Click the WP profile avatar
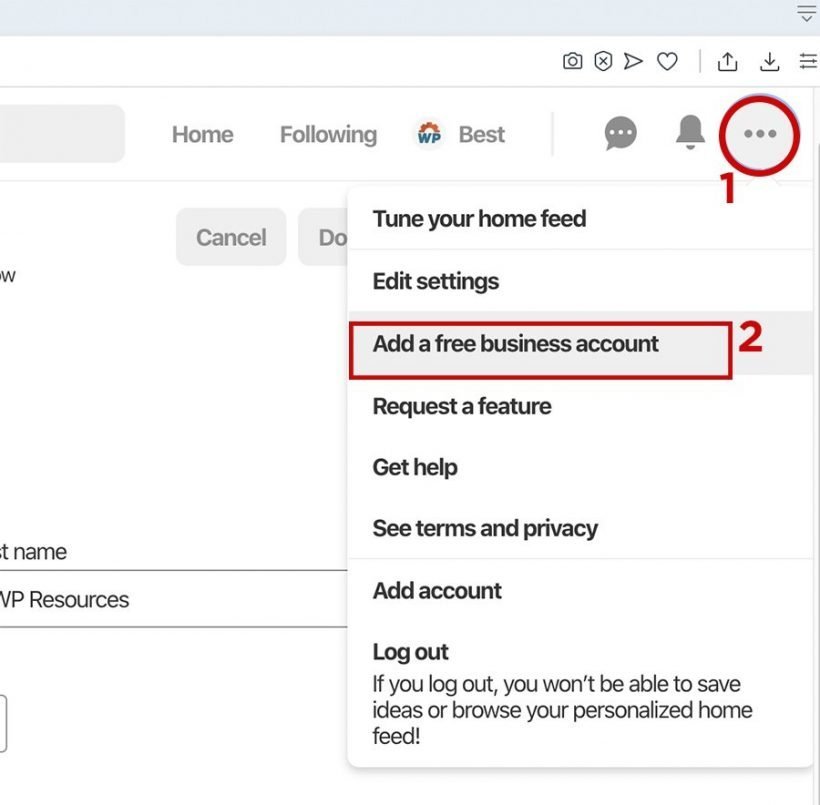Viewport: 820px width, 805px height. [x=429, y=134]
